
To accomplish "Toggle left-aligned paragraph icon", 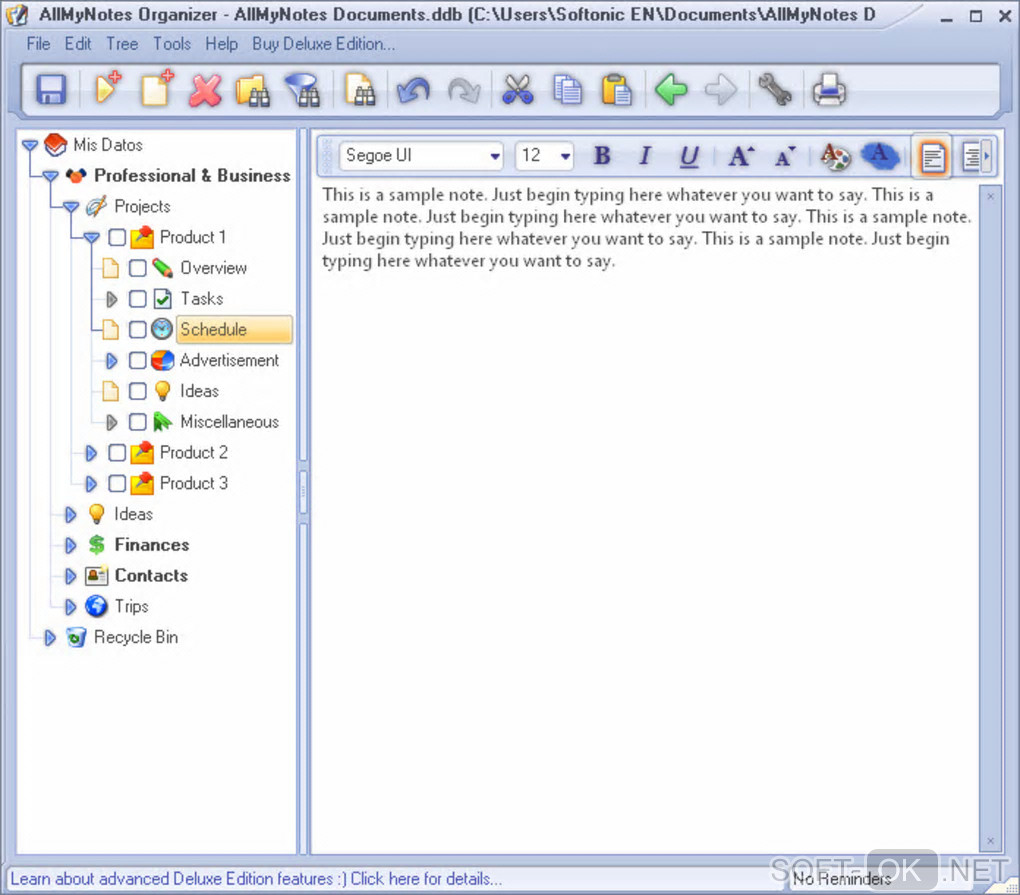I will (932, 157).
